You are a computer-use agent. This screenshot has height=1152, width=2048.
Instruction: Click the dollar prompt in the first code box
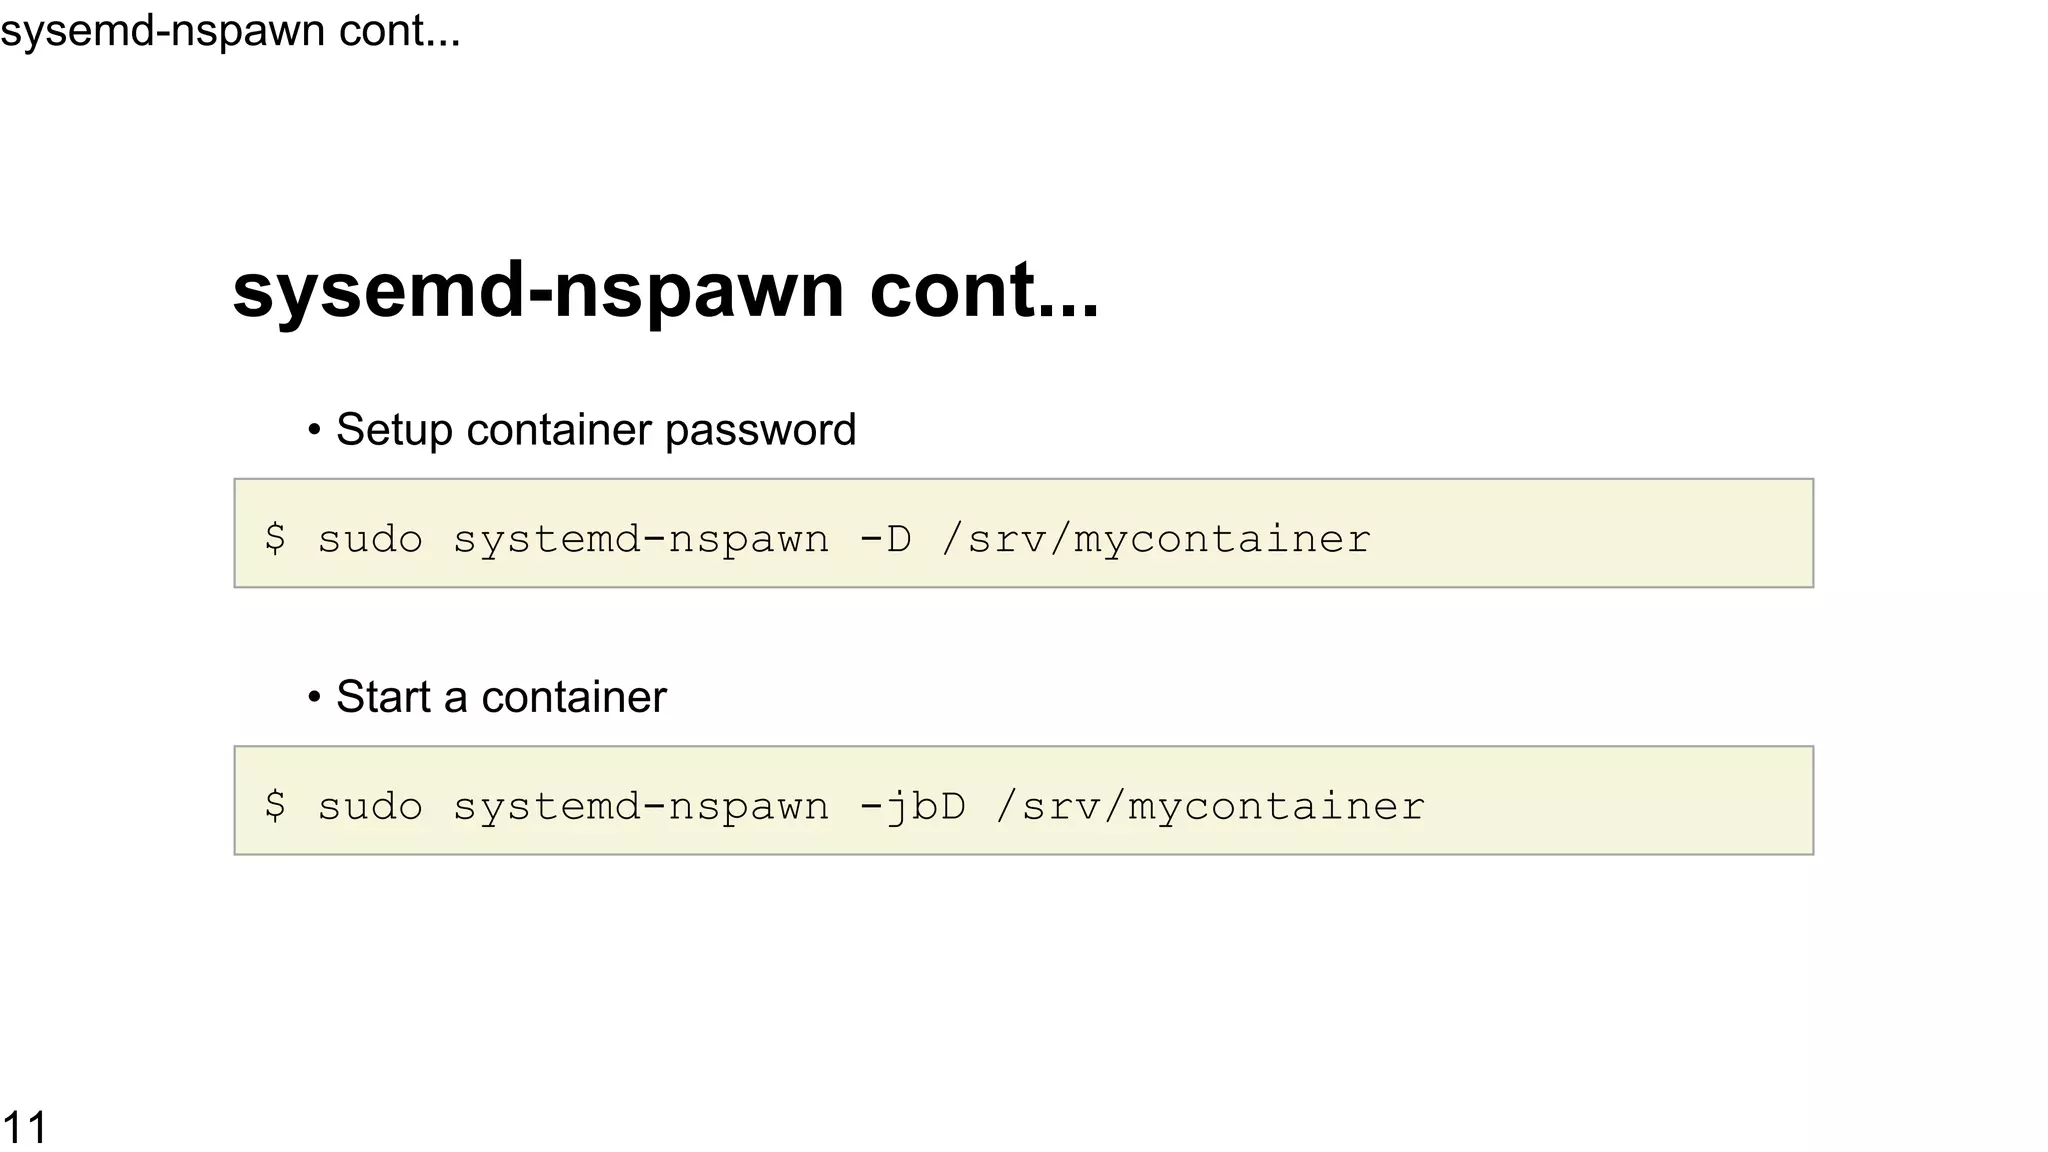tap(275, 539)
